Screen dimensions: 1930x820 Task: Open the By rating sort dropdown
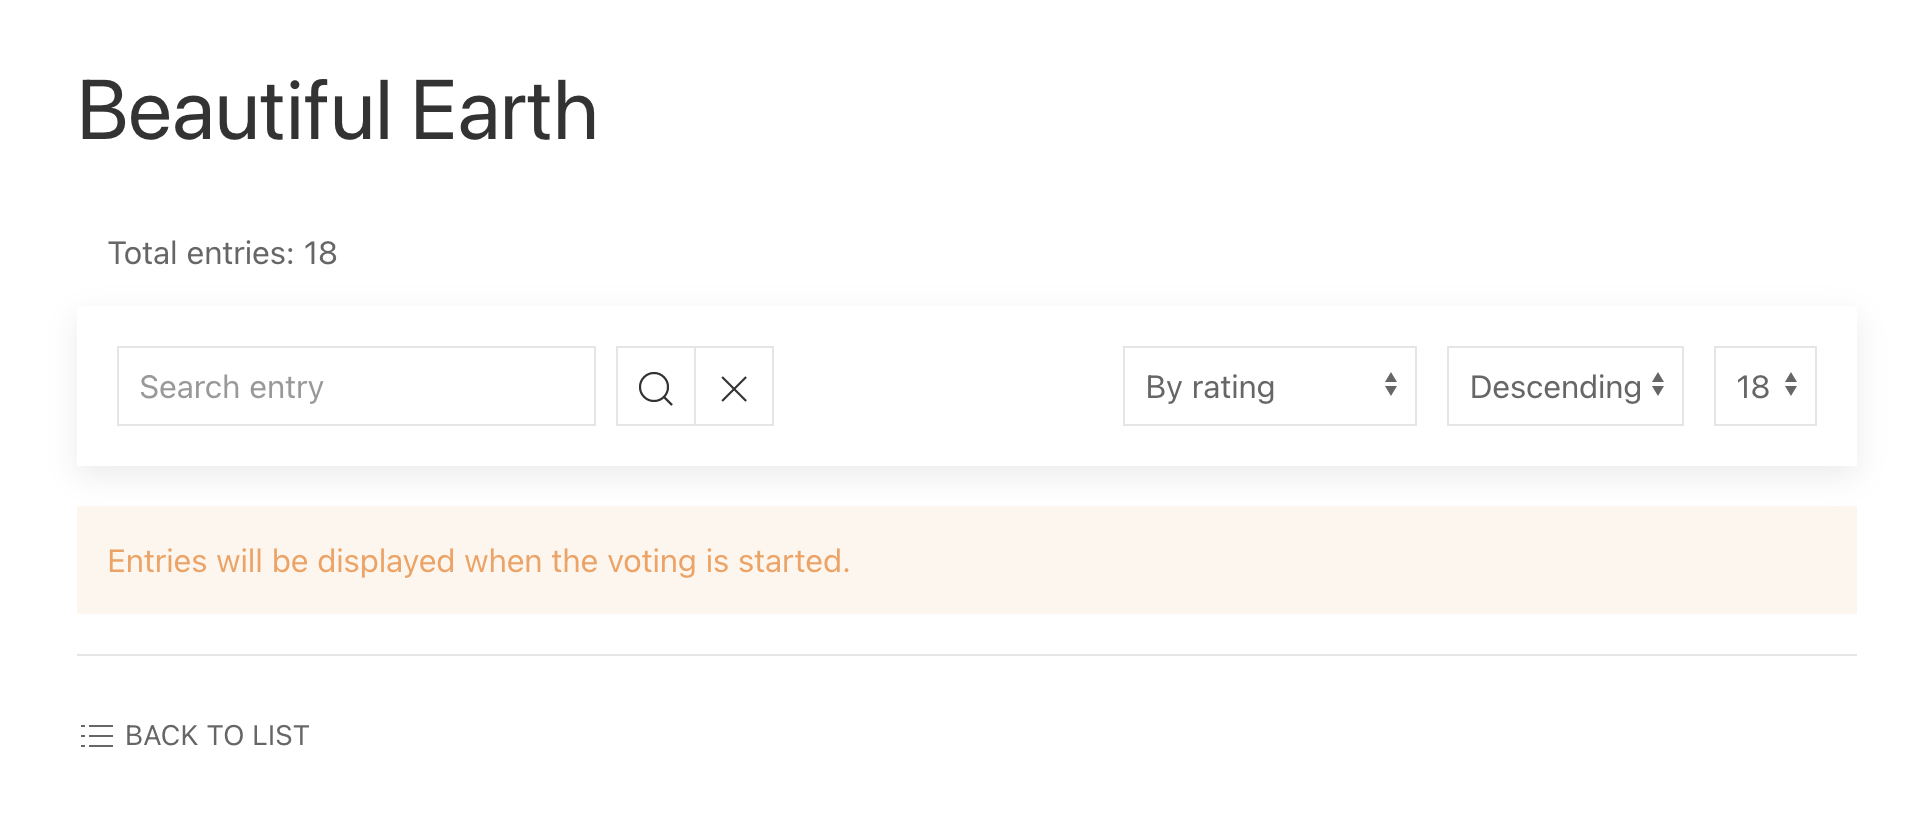point(1269,386)
